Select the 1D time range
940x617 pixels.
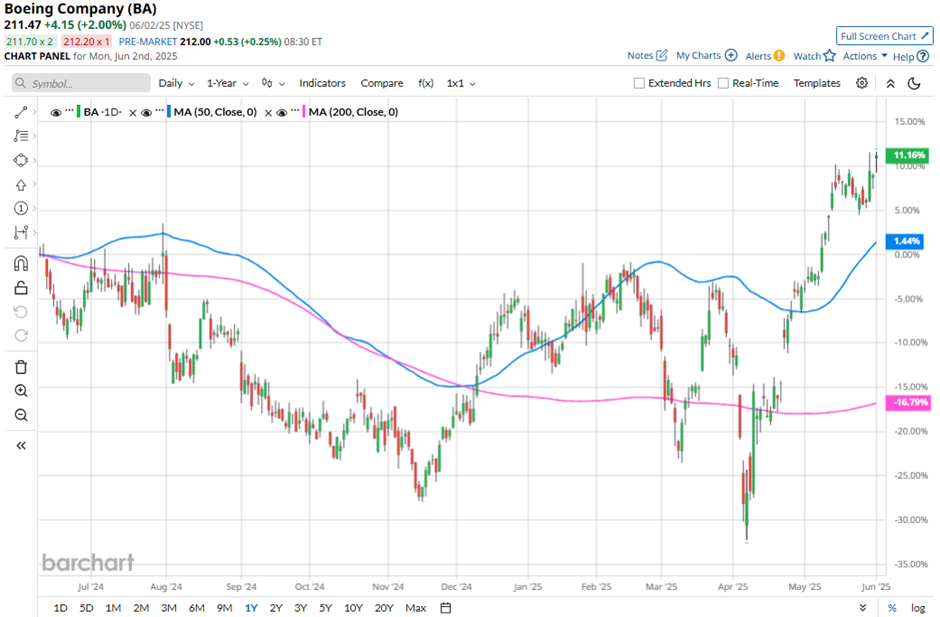61,608
